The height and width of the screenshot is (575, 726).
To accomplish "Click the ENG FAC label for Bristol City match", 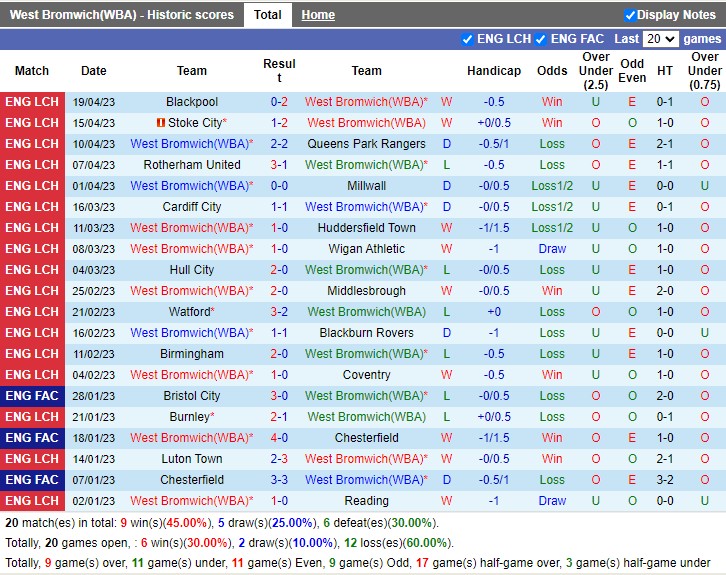I will coord(32,396).
